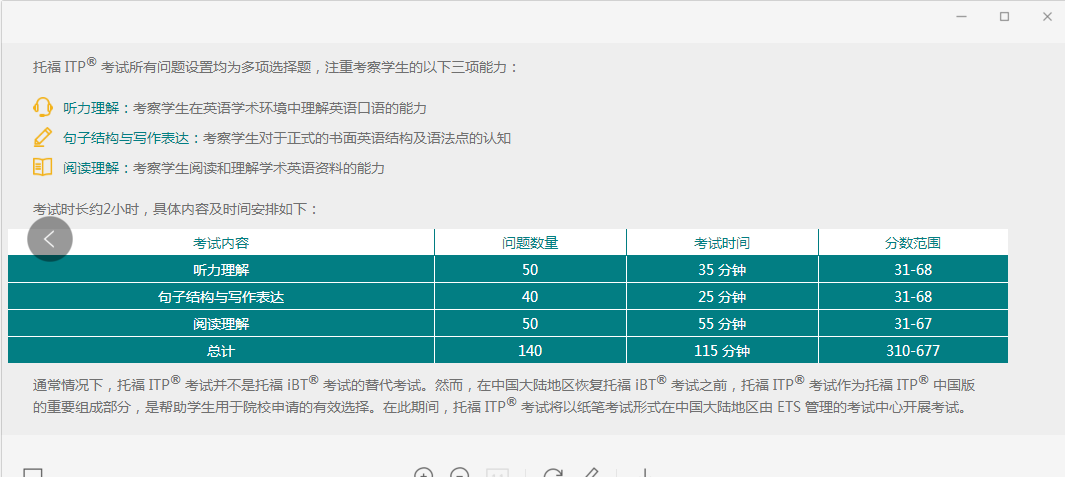This screenshot has width=1065, height=477.
Task: Maximize the image viewer window
Action: click(1004, 16)
